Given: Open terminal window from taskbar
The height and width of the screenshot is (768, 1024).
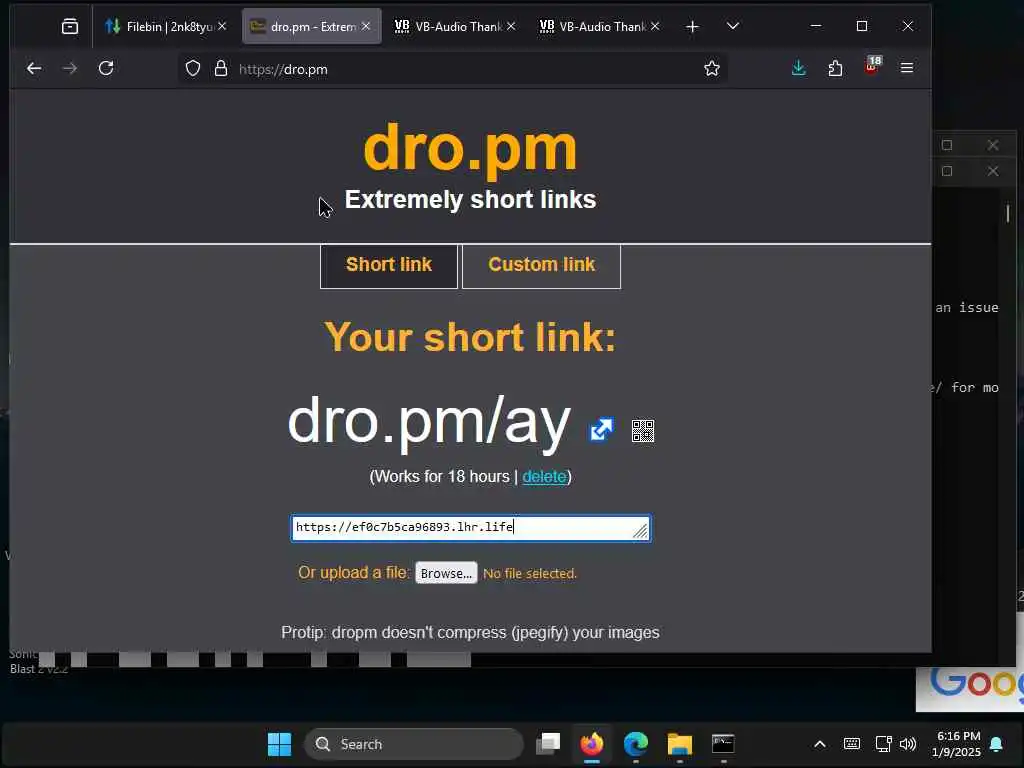Looking at the screenshot, I should click(723, 744).
